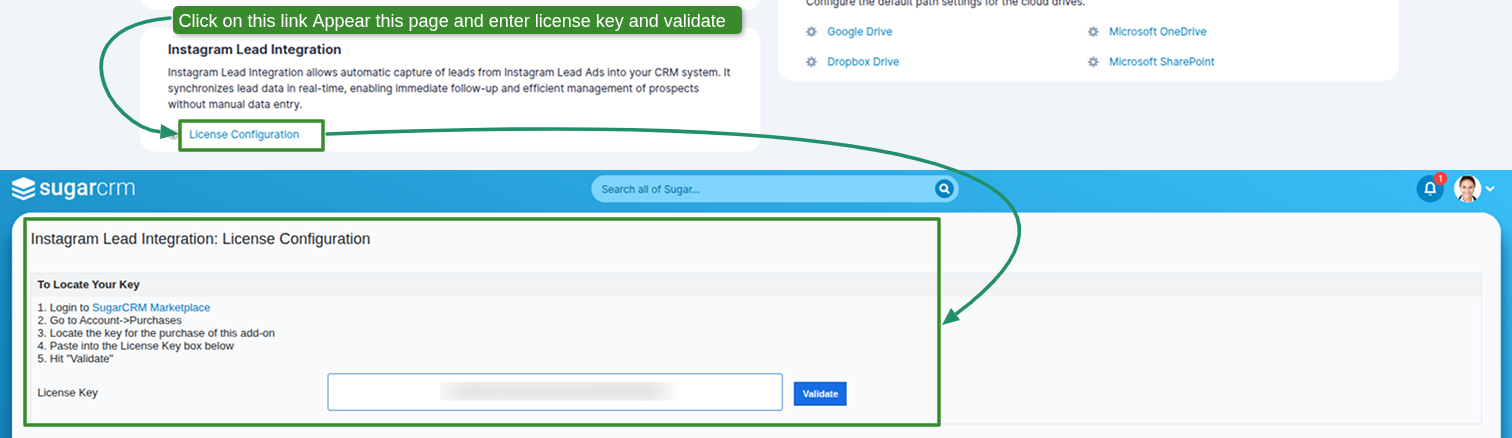1512x438 pixels.
Task: Open Google Drive settings link
Action: [859, 32]
